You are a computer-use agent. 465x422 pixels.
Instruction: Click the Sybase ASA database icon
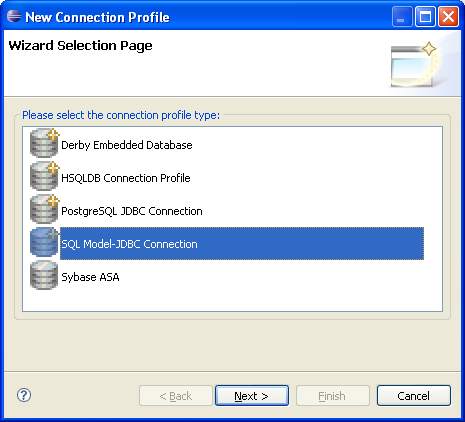(44, 275)
